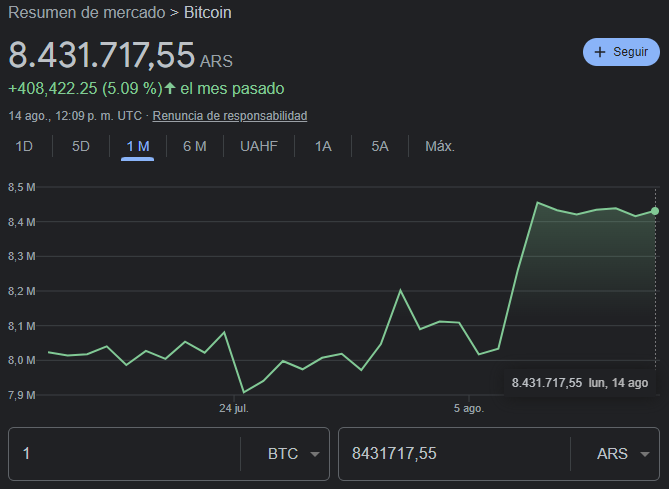Select the 1 M time range tab
669x489 pixels.
[x=138, y=146]
